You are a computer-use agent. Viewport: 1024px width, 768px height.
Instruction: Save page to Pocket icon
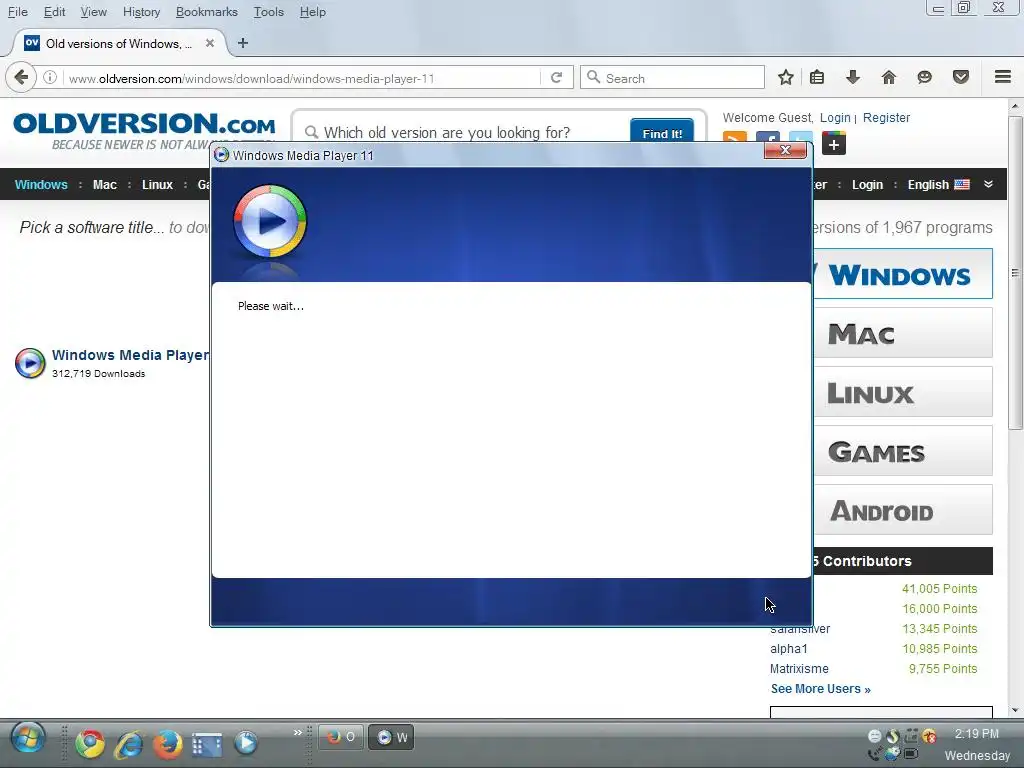[961, 78]
